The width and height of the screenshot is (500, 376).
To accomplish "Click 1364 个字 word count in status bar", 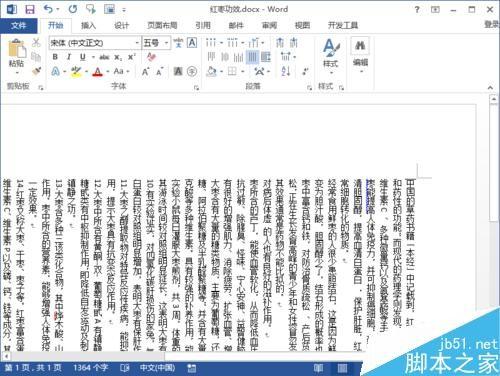I will click(x=90, y=368).
